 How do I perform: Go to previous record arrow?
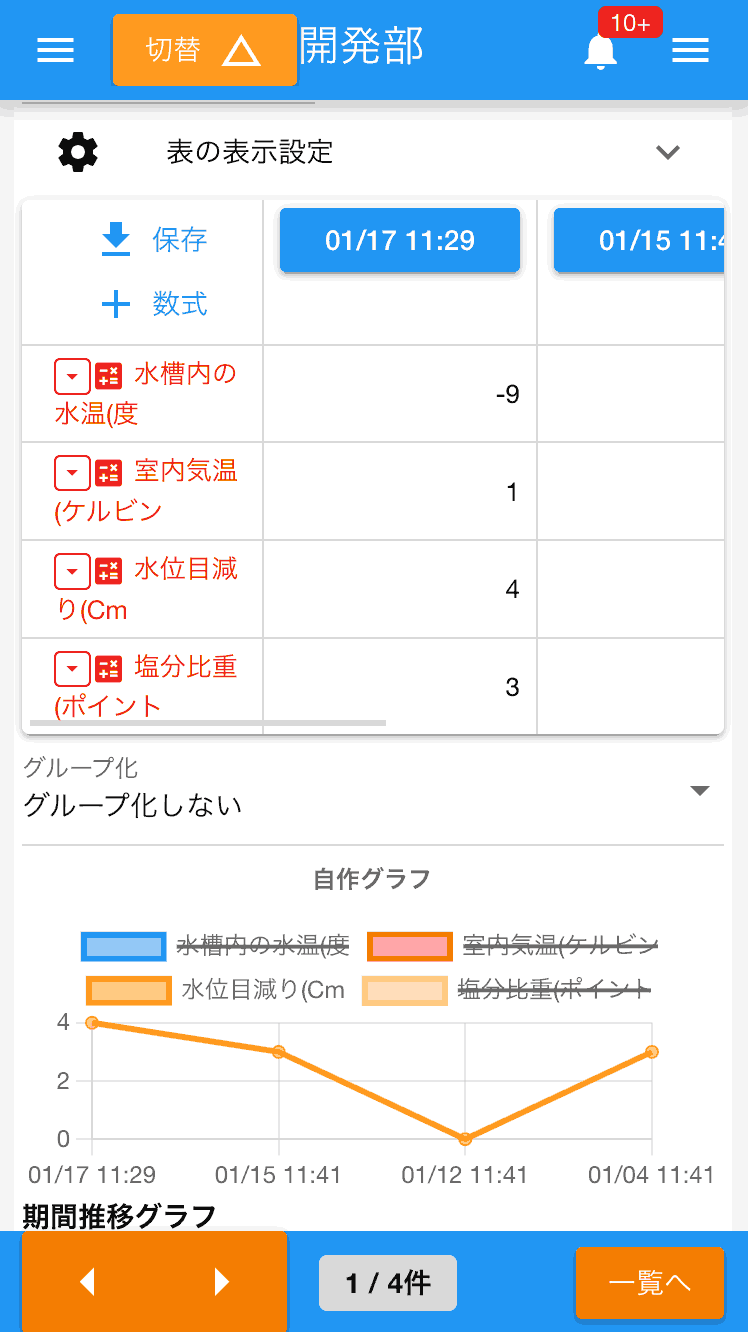coord(87,1282)
